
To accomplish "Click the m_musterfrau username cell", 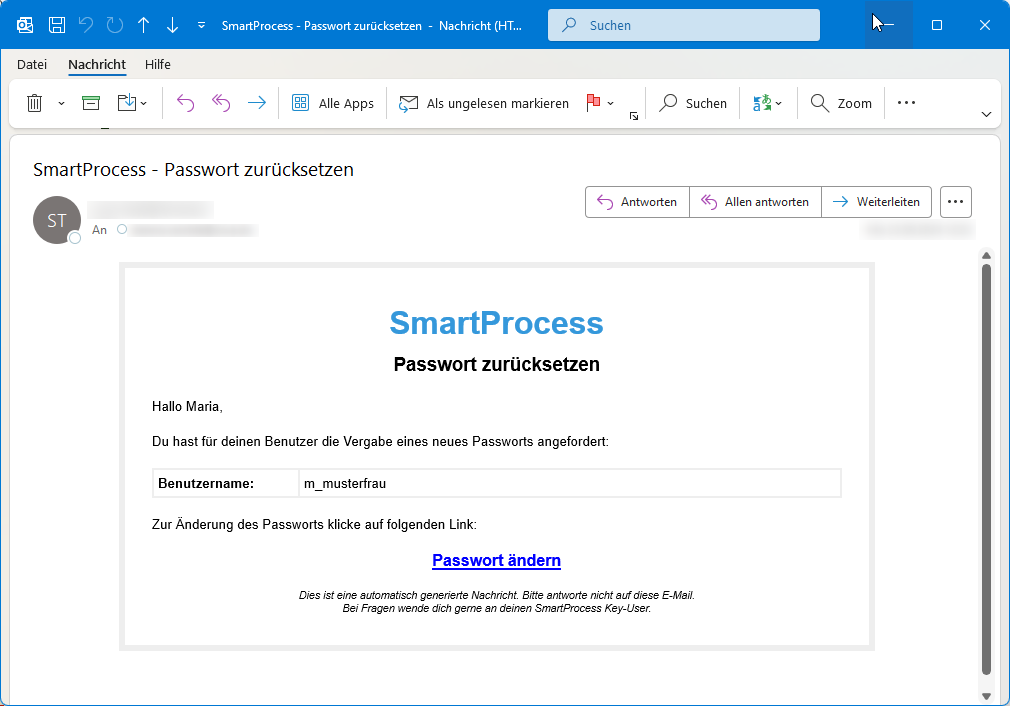I will coord(570,483).
